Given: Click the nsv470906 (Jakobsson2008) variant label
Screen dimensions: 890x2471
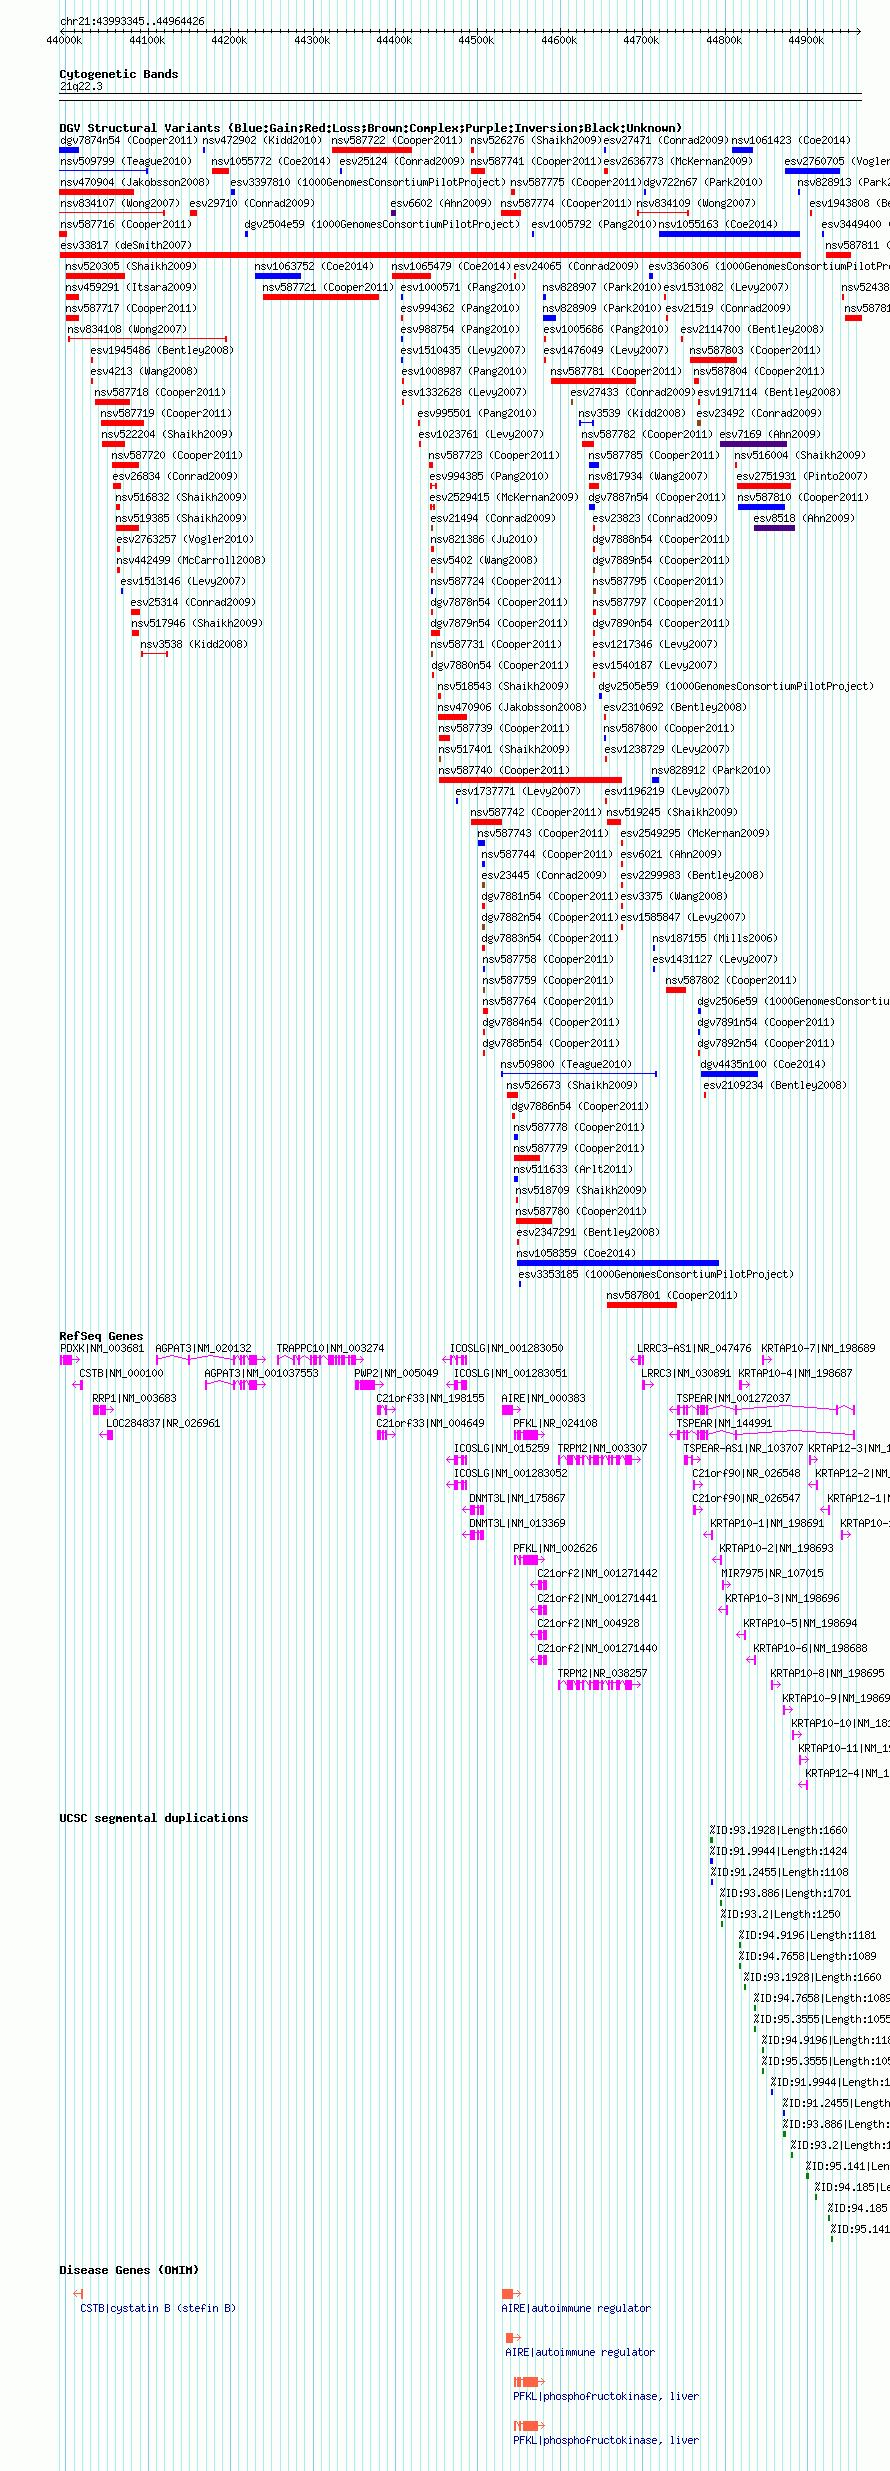Looking at the screenshot, I should coord(512,707).
